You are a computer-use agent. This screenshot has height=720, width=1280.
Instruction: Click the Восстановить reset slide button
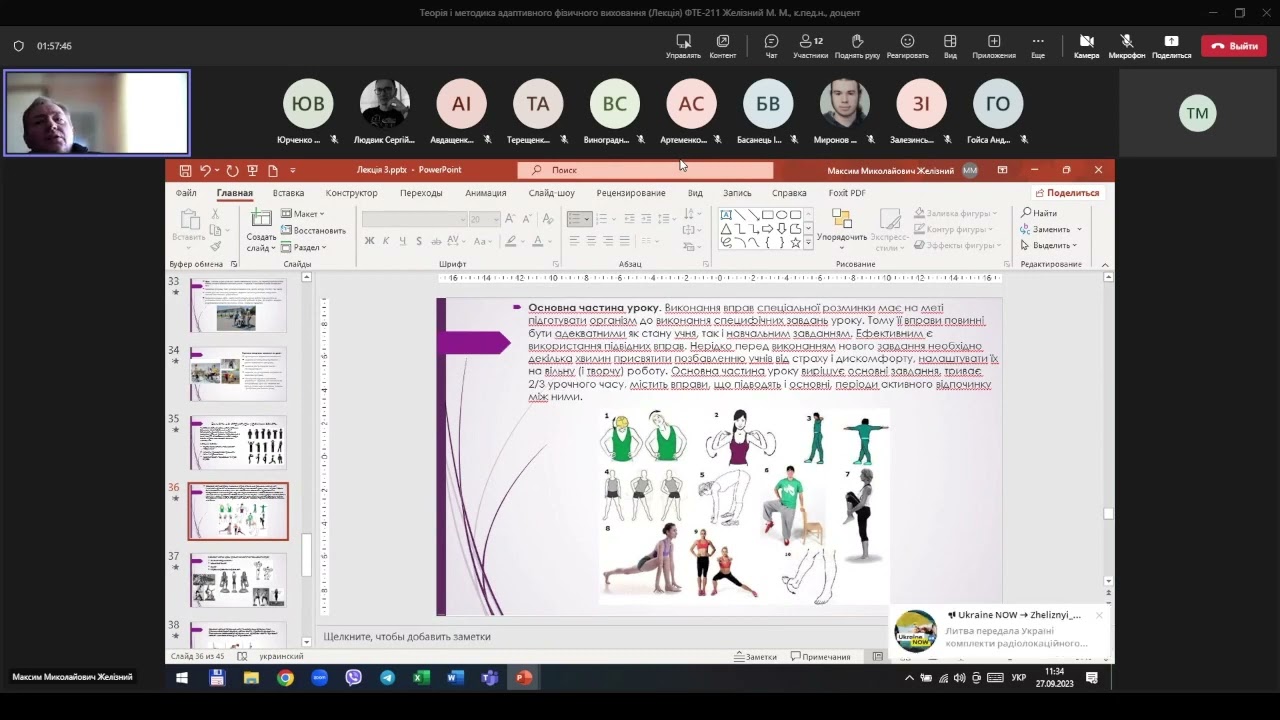(313, 230)
